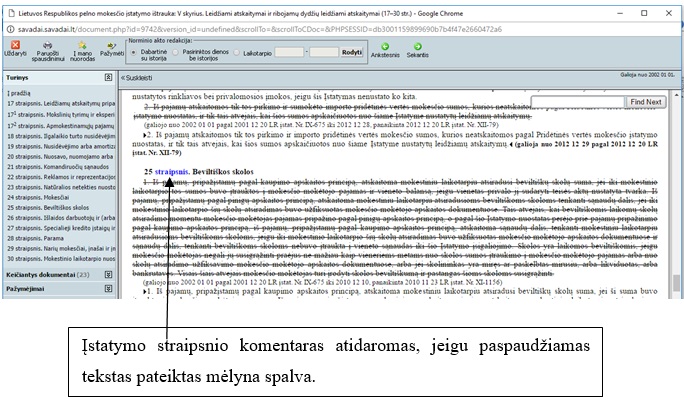Select Pasirinktos dienos be istorijos radio
Screen dimensions: 684x400
click(175, 53)
